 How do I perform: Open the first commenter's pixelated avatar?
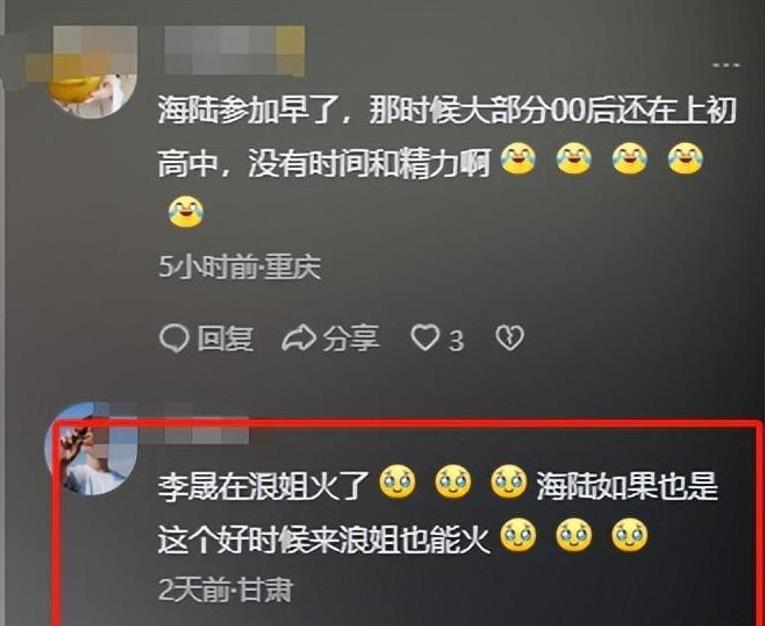(x=93, y=72)
